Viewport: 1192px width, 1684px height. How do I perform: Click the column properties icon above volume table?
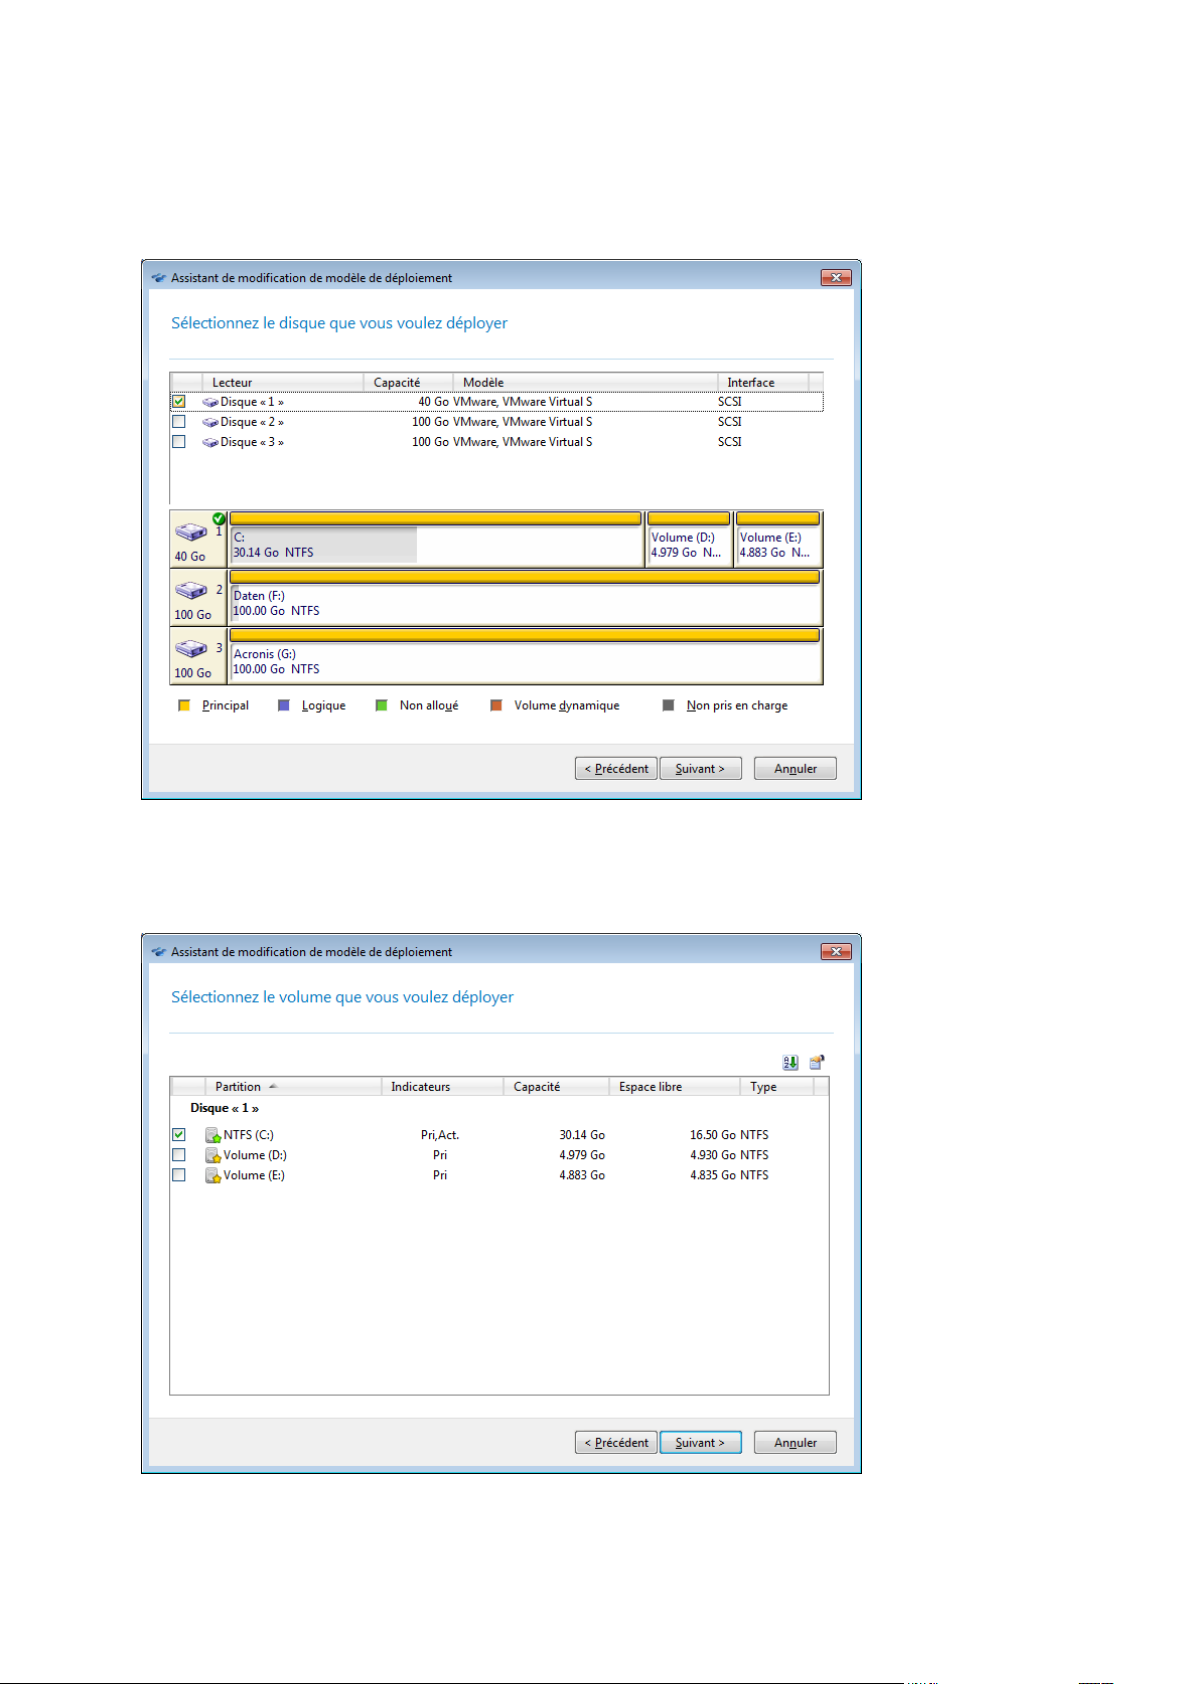pyautogui.click(x=817, y=1062)
